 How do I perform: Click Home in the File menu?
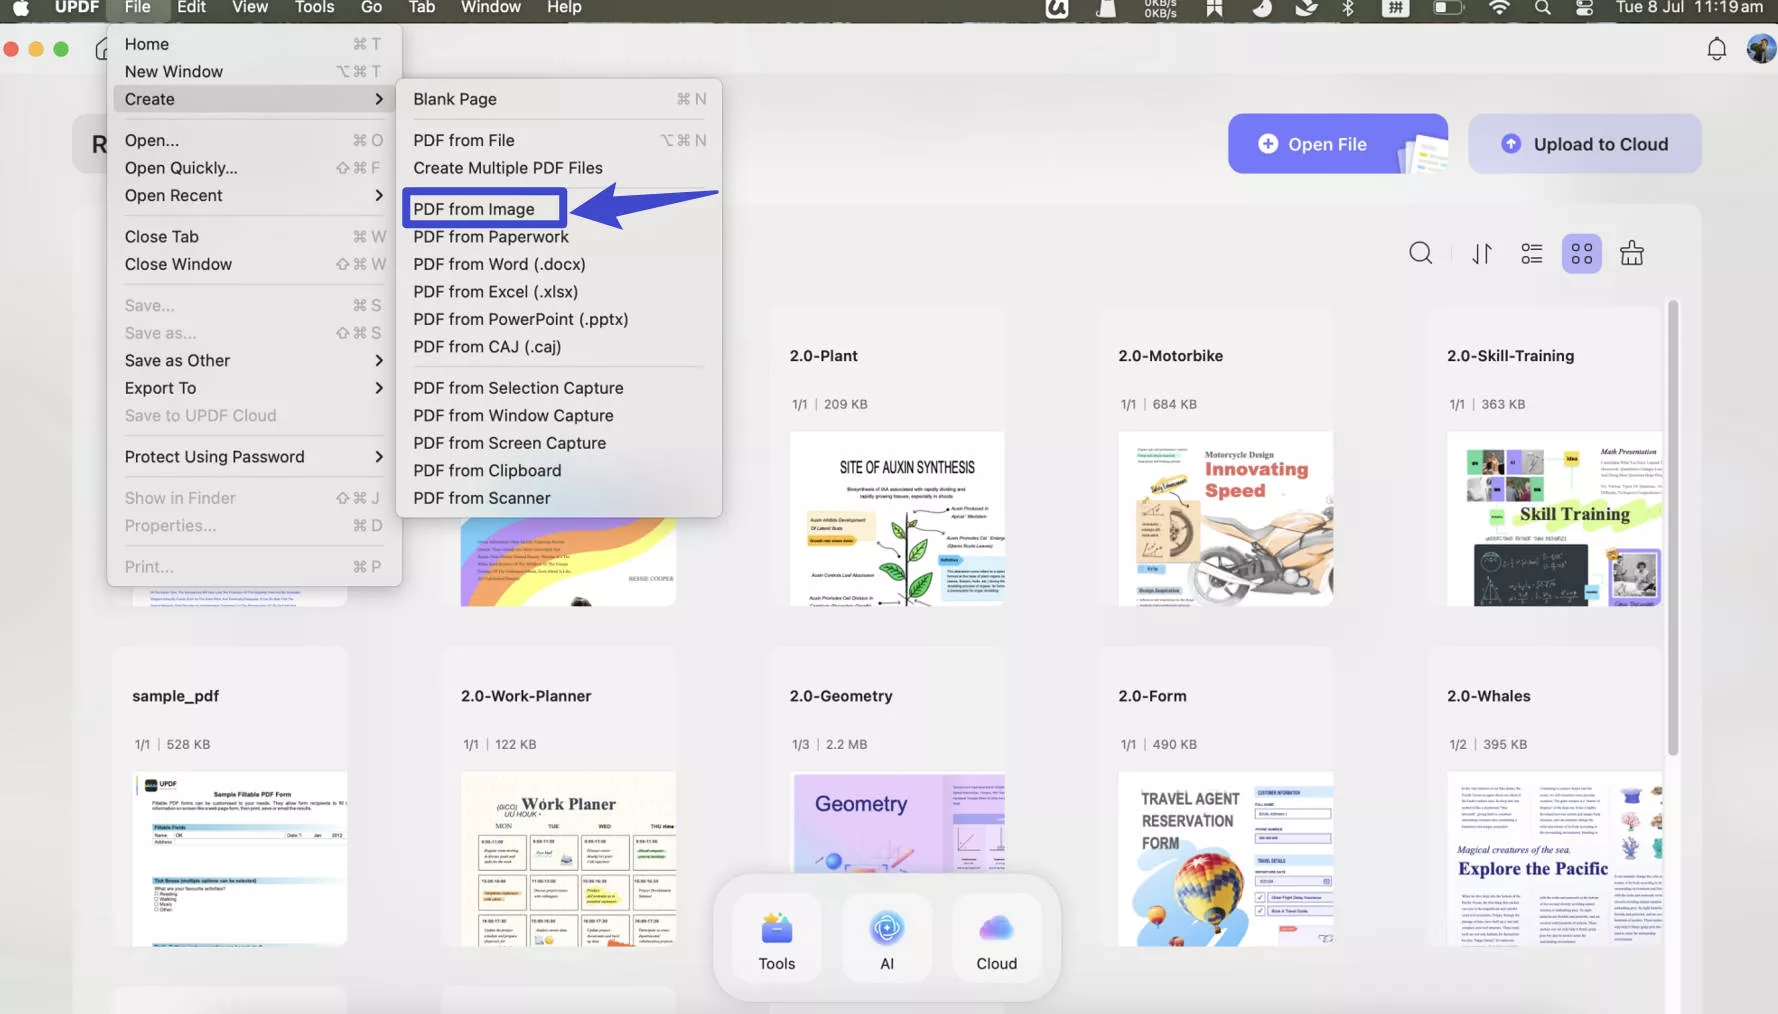click(x=253, y=44)
